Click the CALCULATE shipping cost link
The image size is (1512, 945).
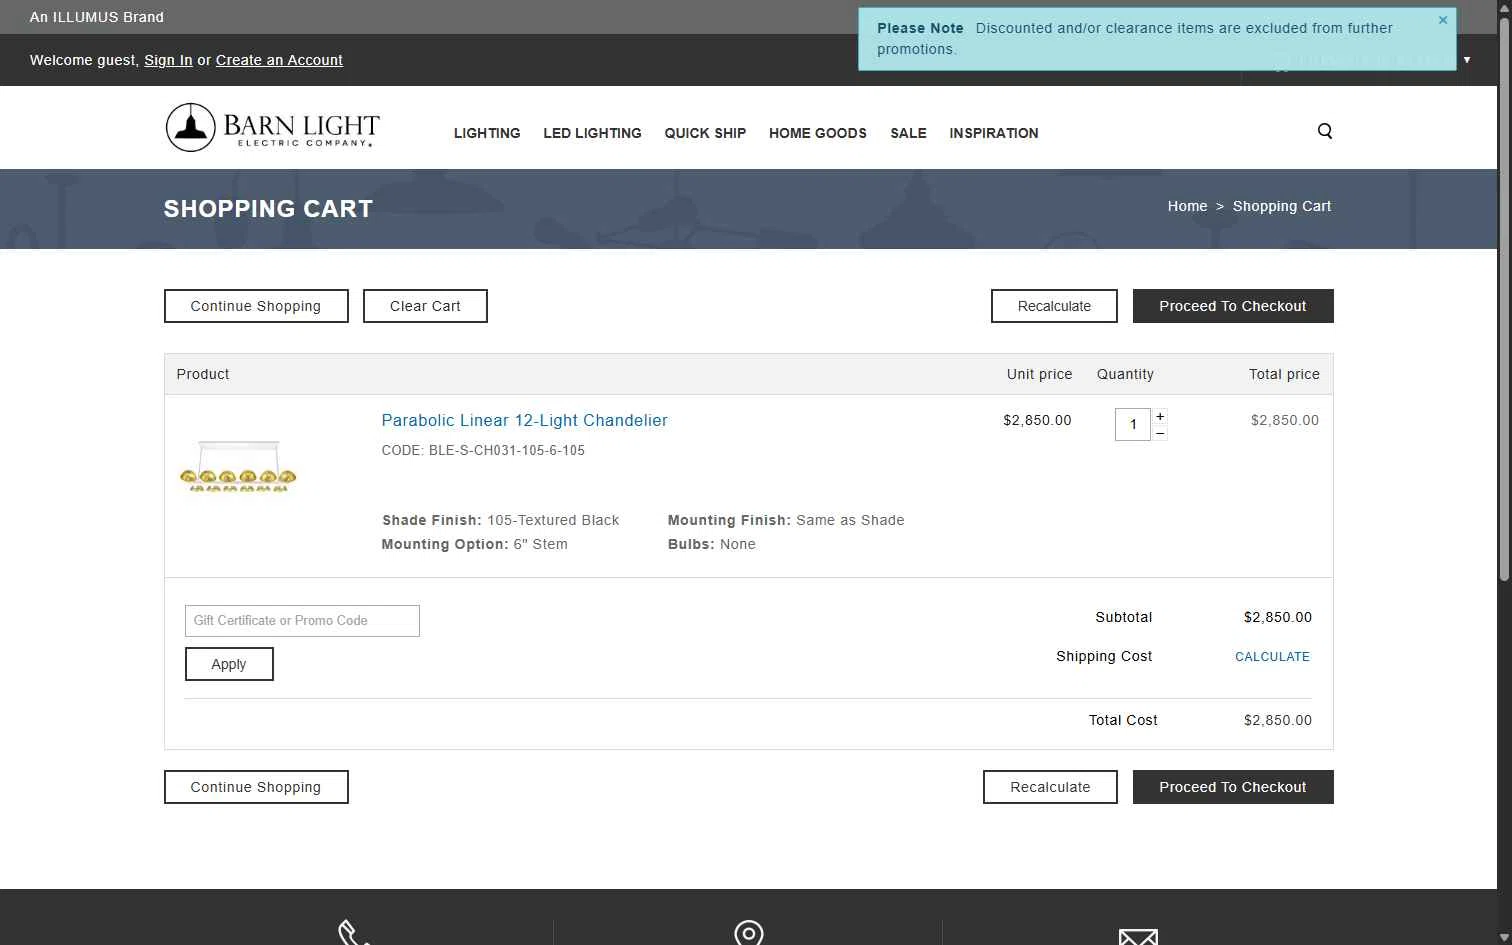[x=1272, y=657]
